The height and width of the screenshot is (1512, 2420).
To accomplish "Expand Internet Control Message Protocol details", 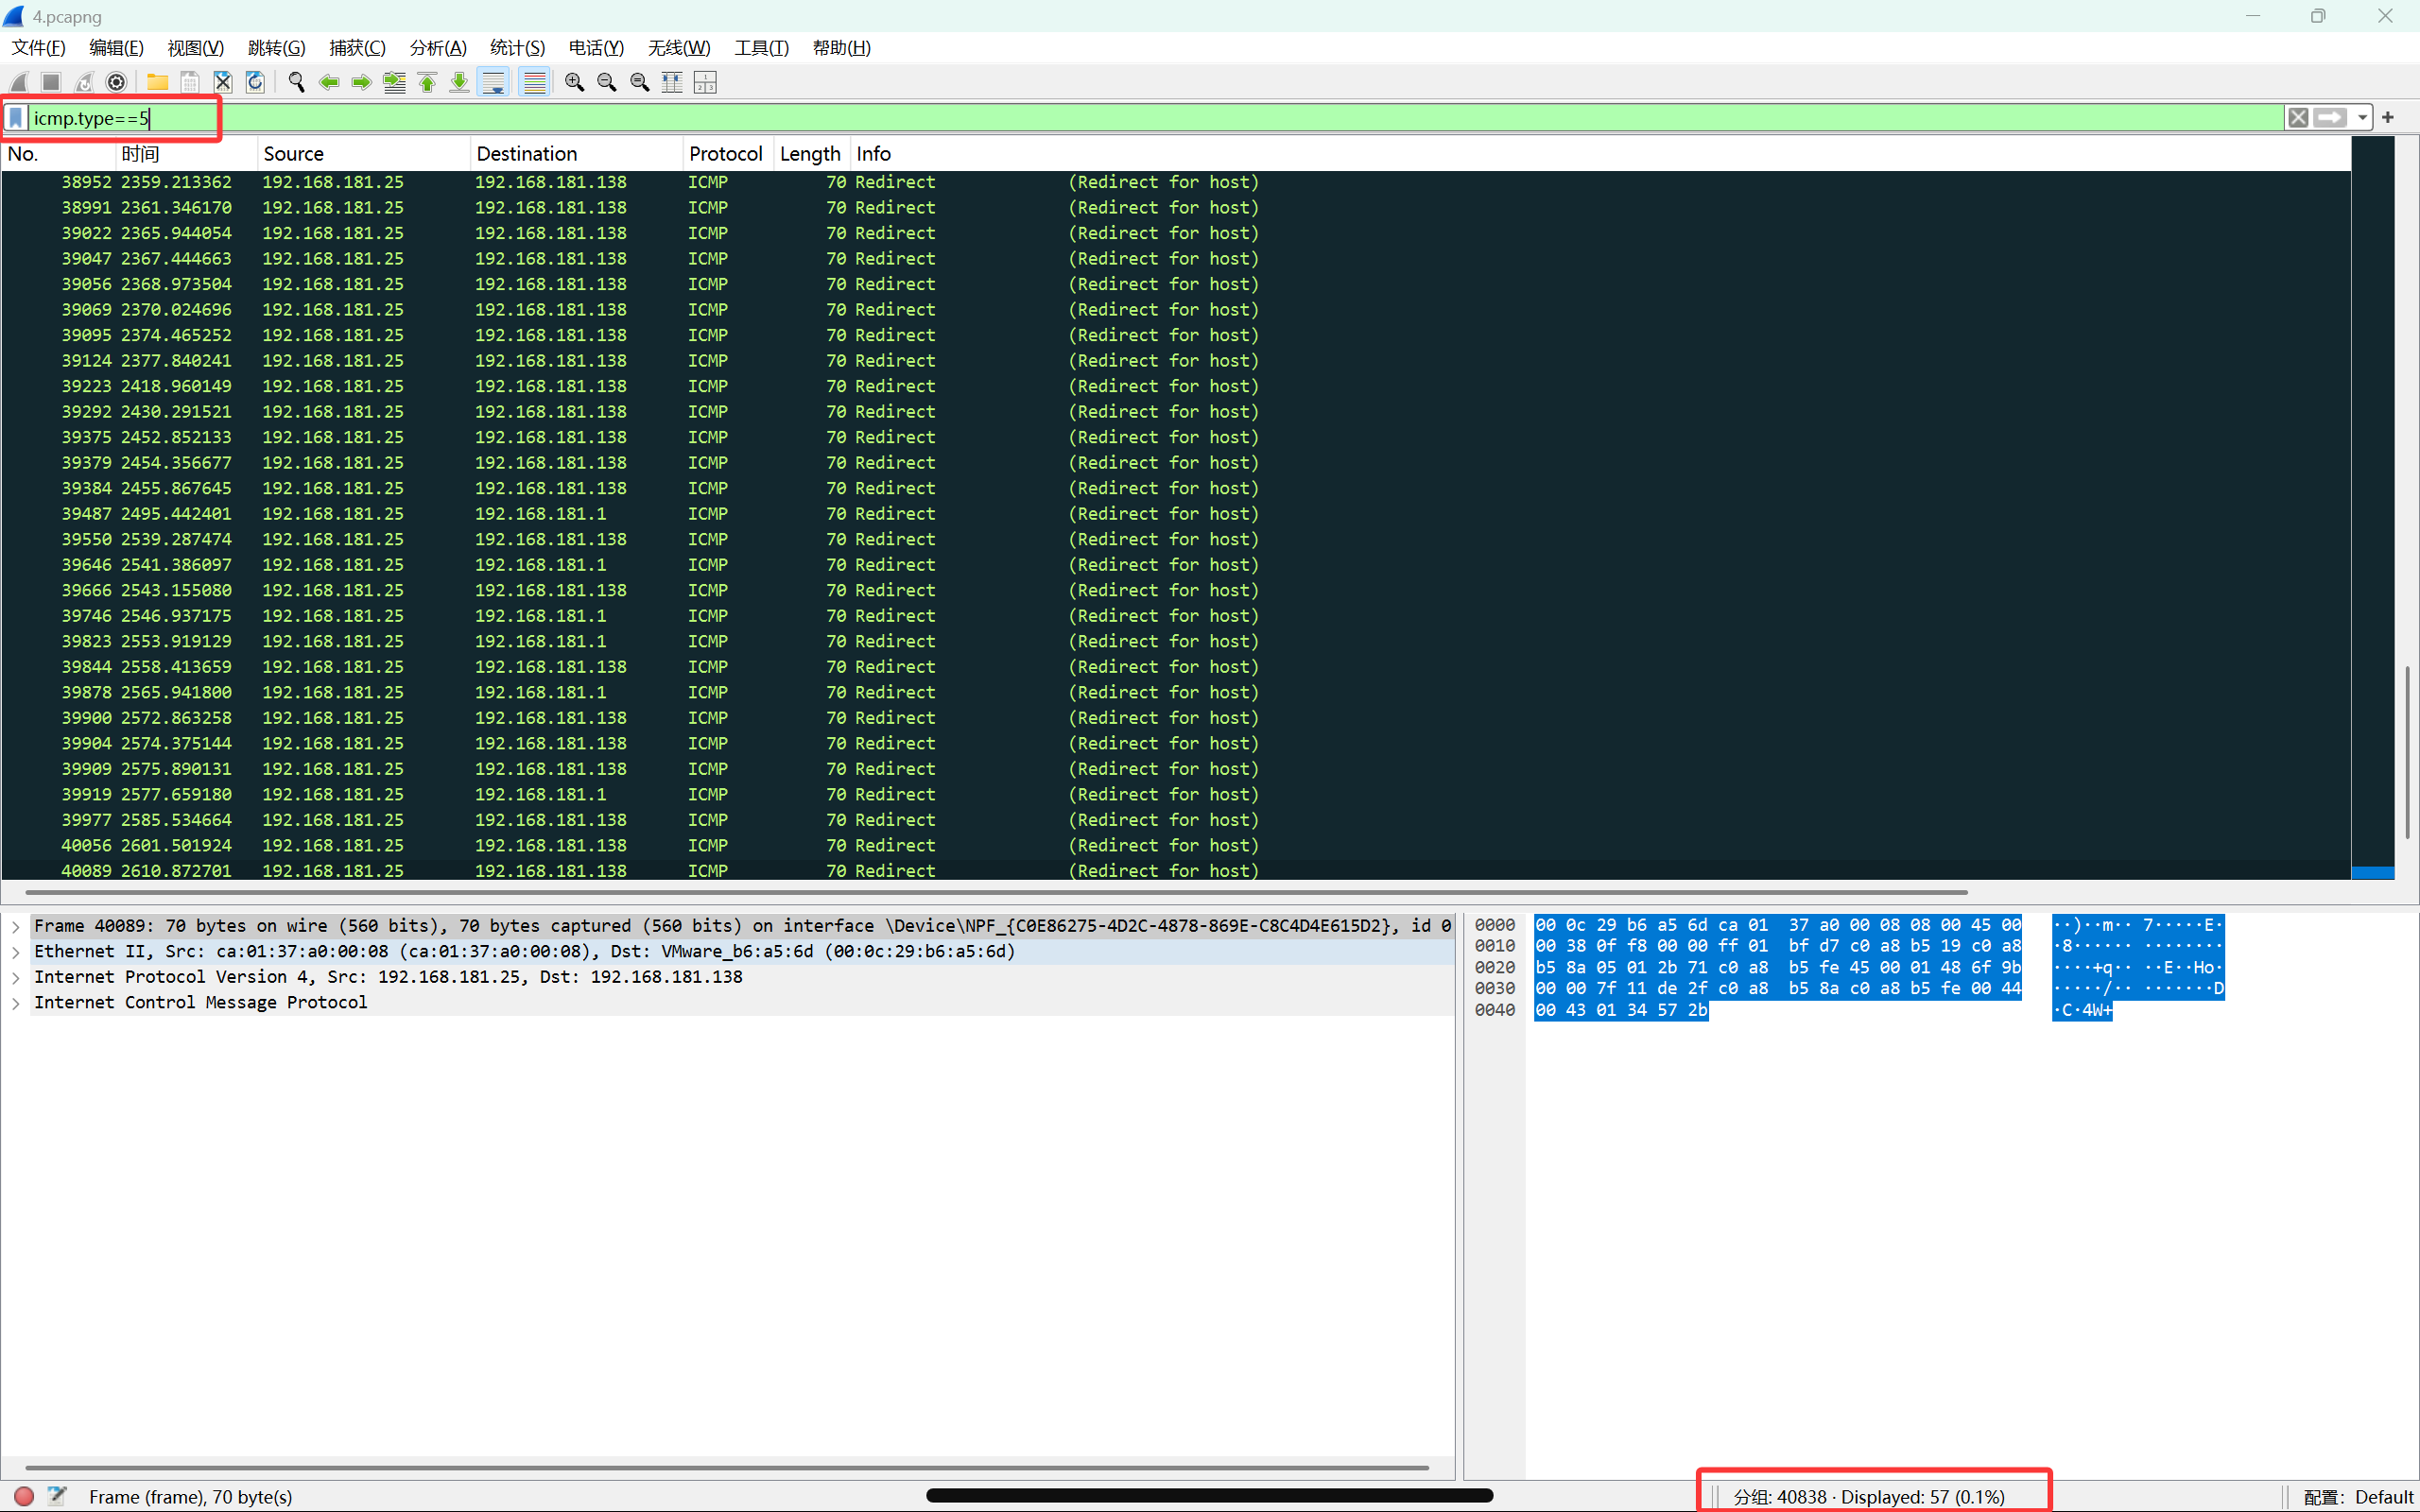I will click(16, 1002).
